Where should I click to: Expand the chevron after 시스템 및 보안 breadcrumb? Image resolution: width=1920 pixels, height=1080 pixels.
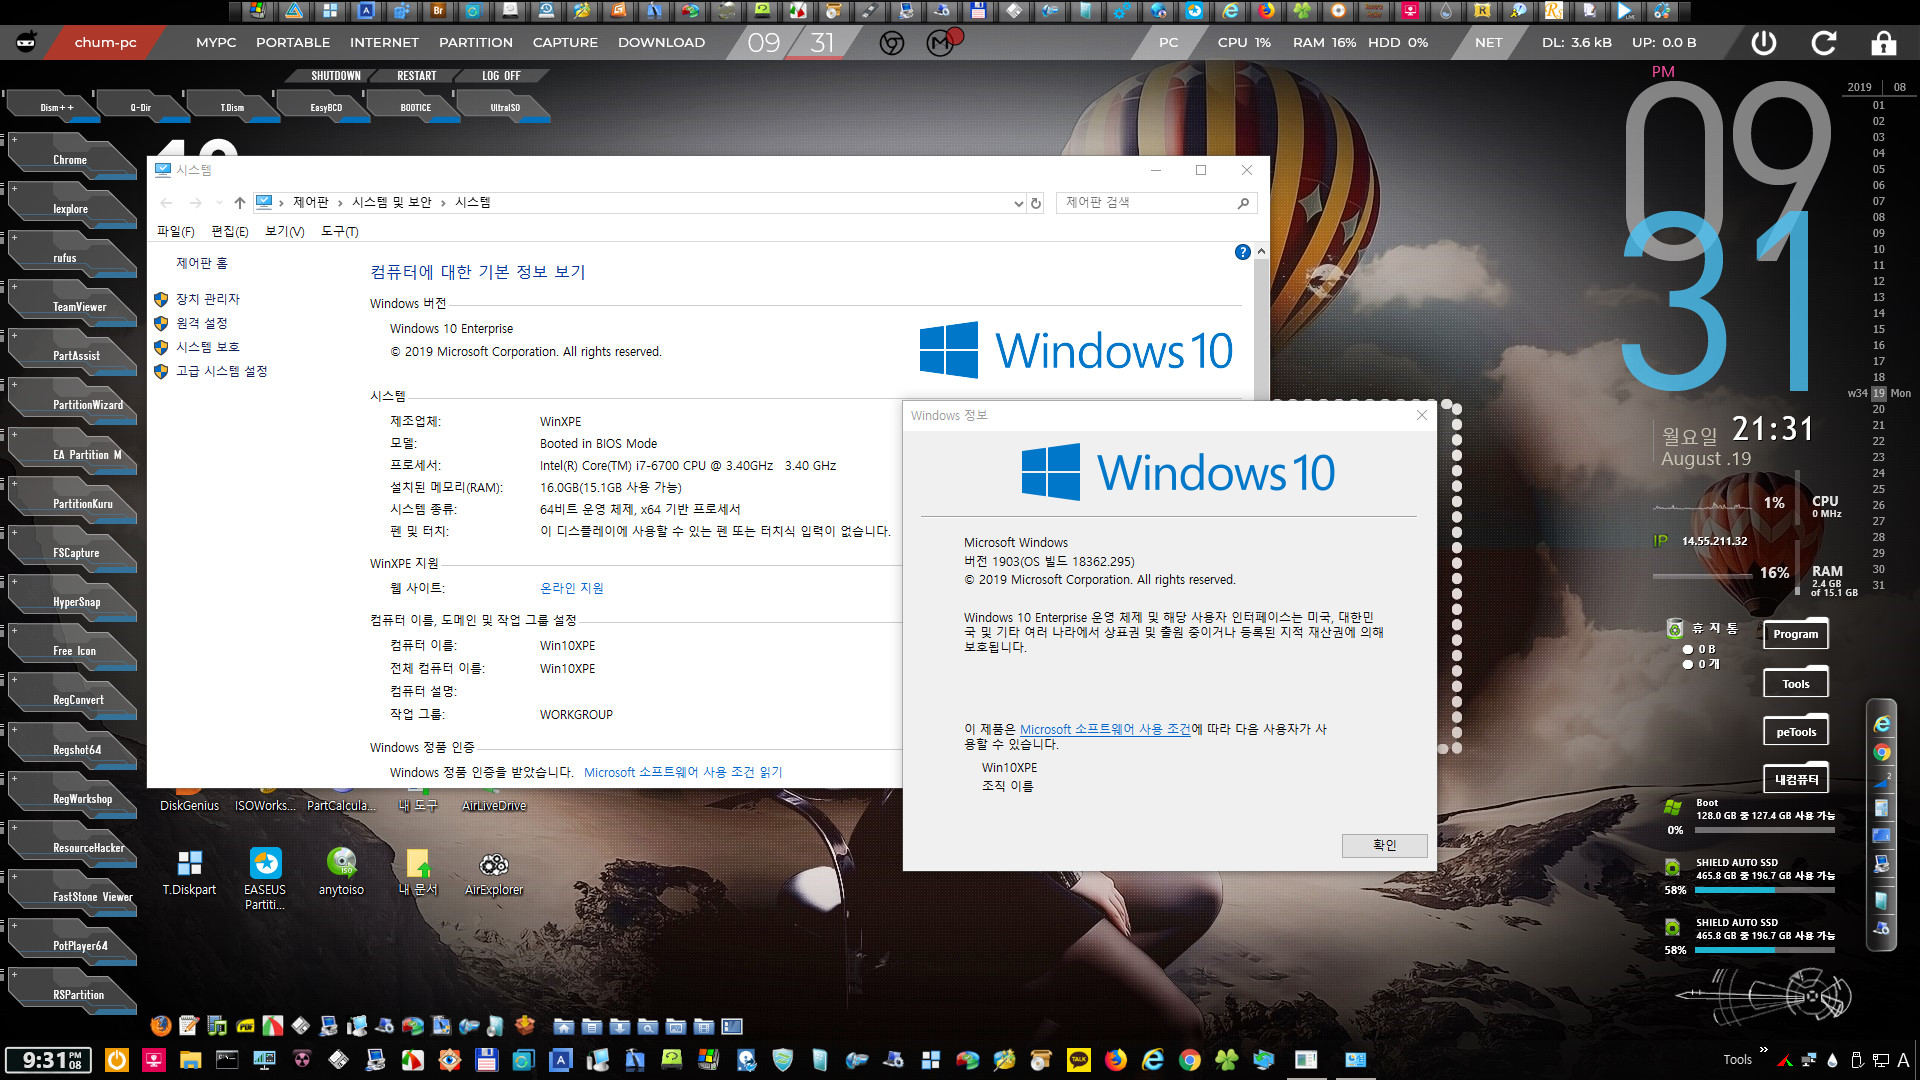(x=443, y=203)
